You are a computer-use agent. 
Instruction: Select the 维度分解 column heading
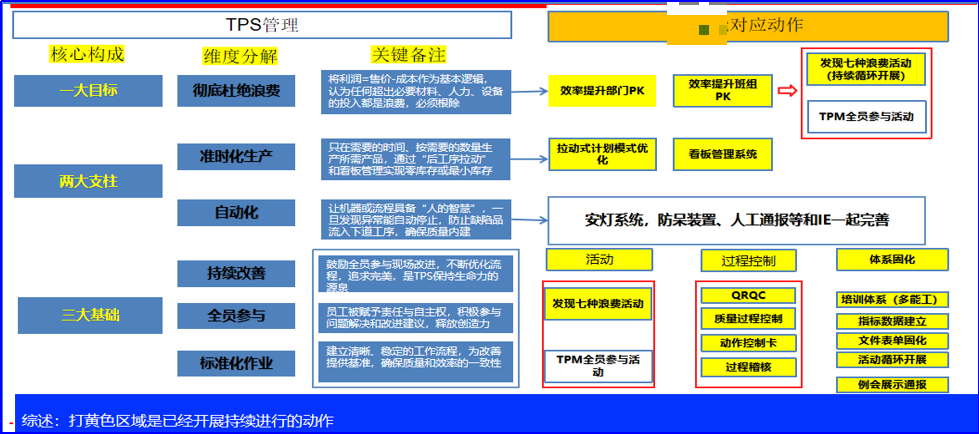coord(240,56)
